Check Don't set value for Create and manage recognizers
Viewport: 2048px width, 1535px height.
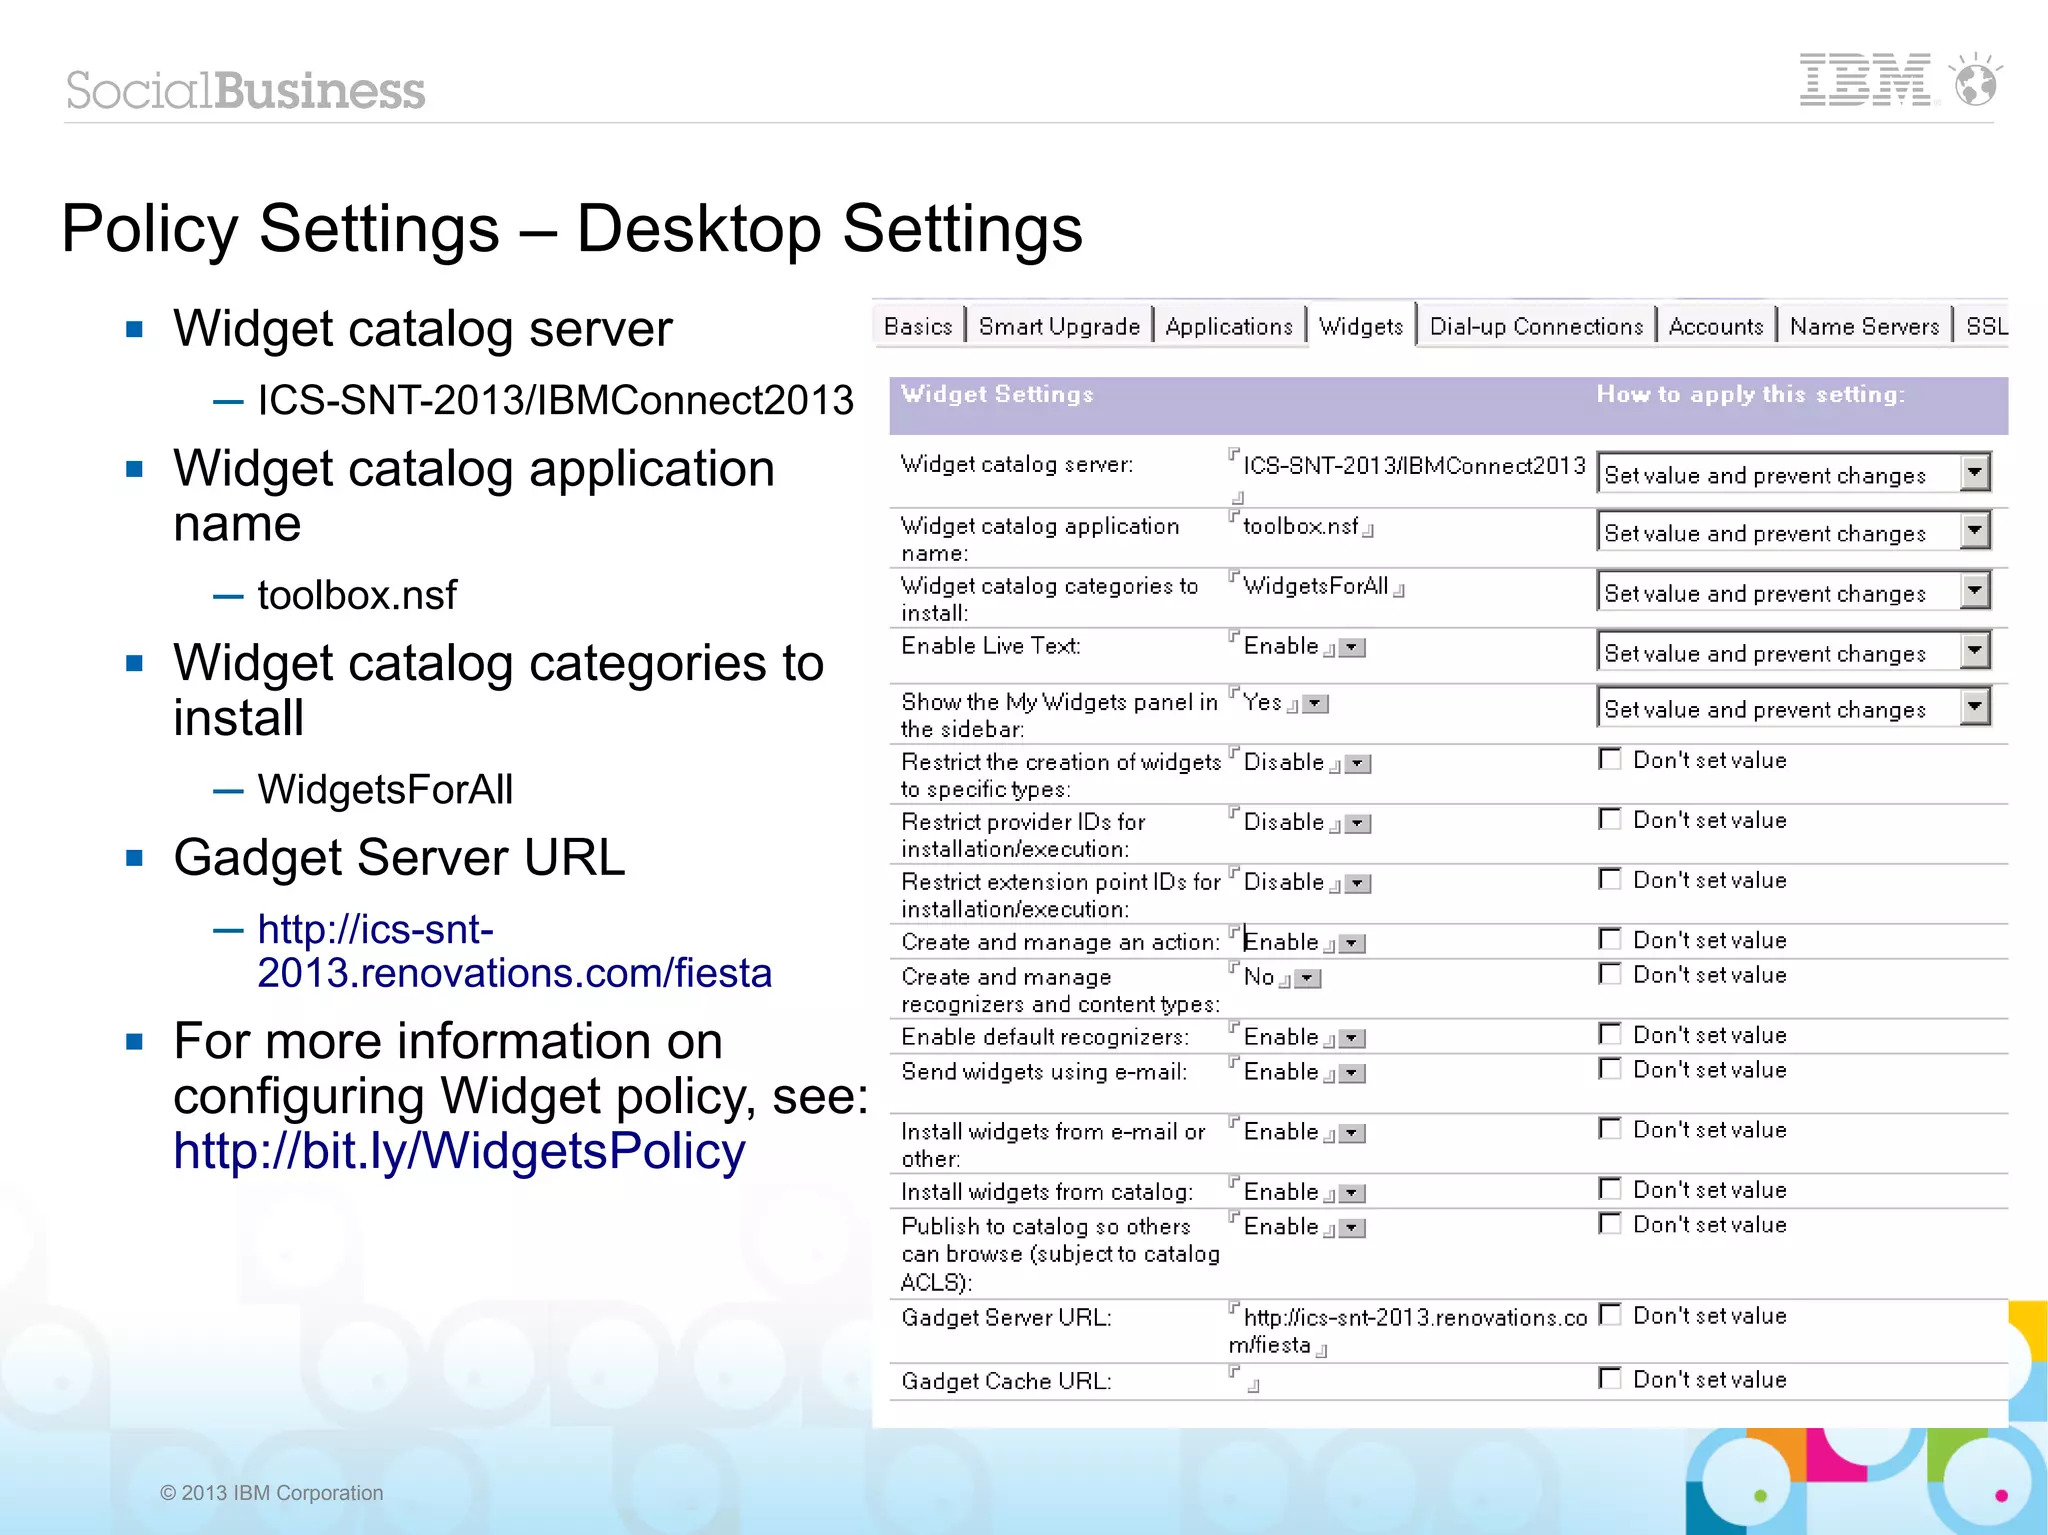pyautogui.click(x=1609, y=974)
